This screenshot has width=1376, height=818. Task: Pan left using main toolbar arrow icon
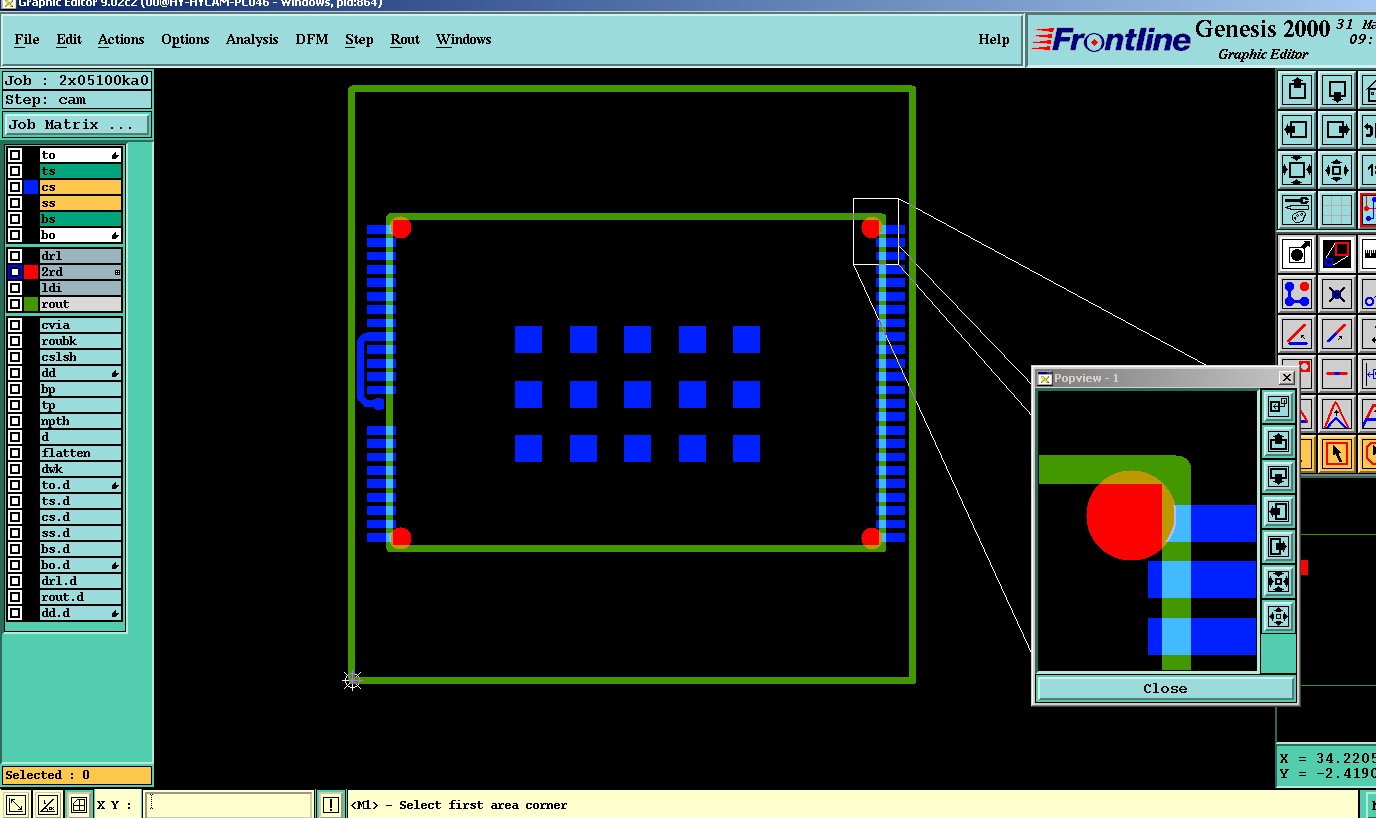[1297, 130]
